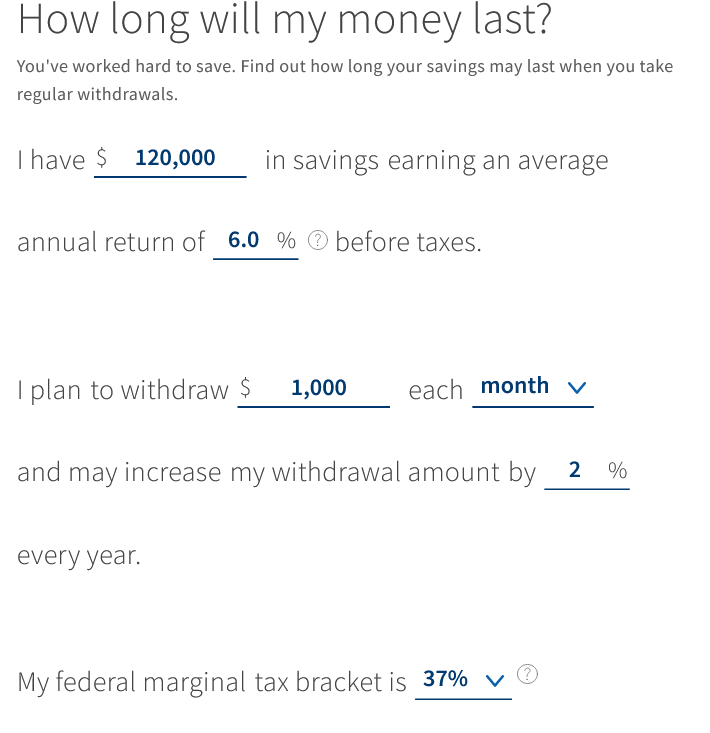
Task: Click the chevron arrow next to month
Action: coord(577,388)
